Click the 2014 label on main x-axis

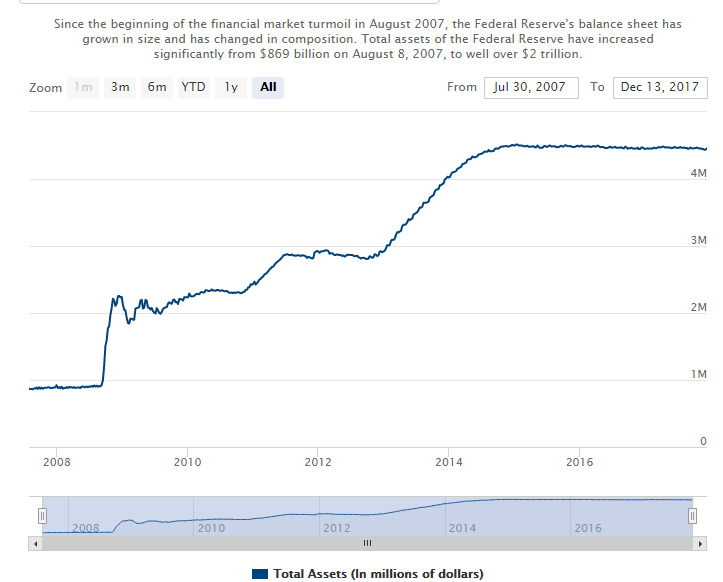449,462
